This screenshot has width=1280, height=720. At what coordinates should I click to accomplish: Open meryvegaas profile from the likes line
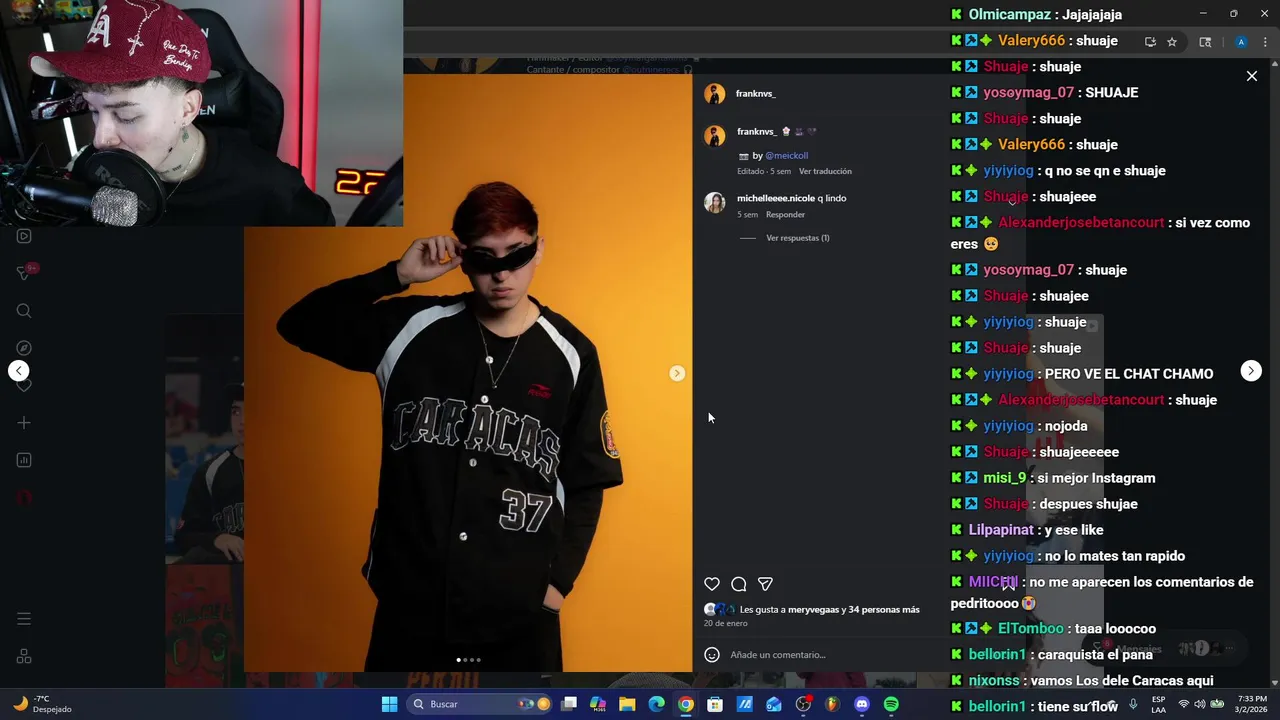tap(813, 609)
